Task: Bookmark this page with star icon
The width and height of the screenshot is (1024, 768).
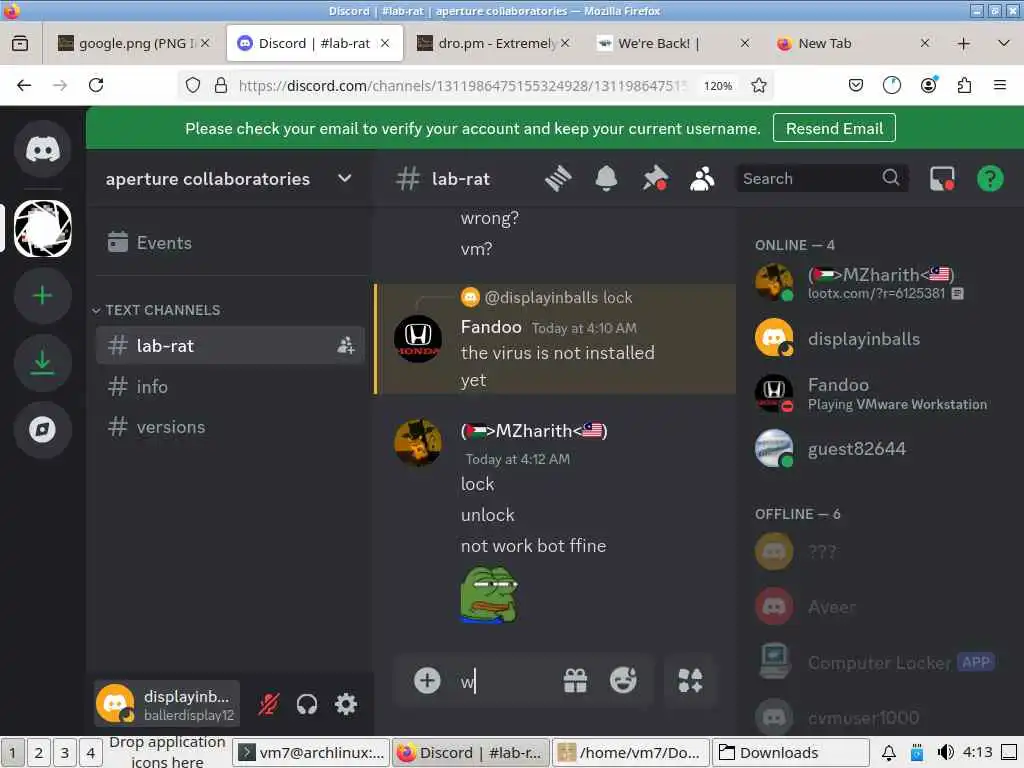Action: pos(758,86)
